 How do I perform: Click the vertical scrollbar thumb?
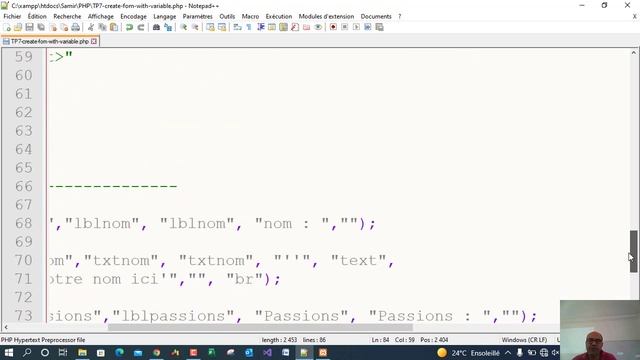tap(633, 251)
